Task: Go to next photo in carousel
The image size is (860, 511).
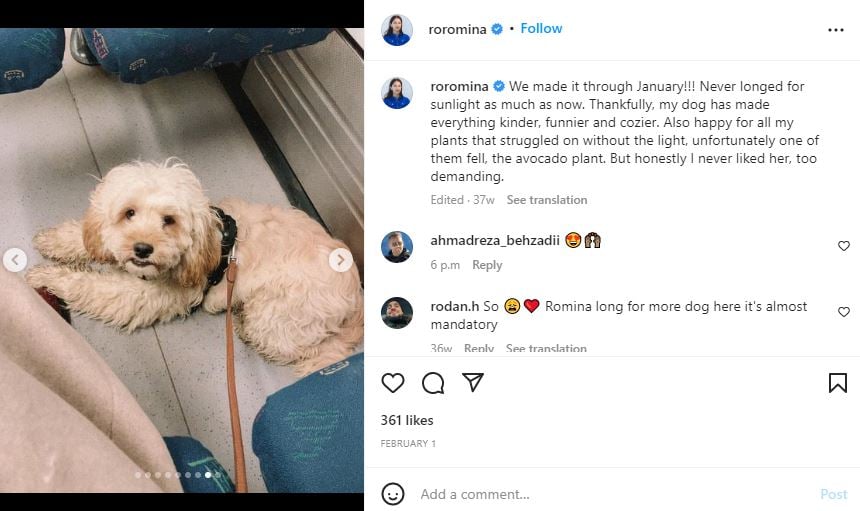Action: 341,260
